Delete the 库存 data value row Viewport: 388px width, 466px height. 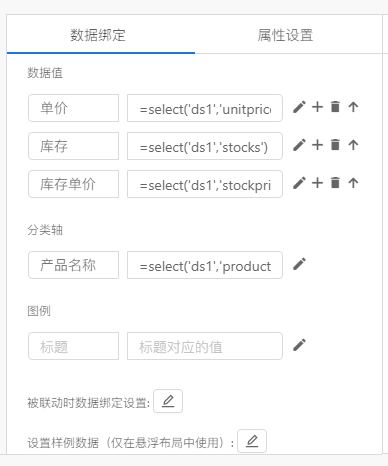(335, 145)
